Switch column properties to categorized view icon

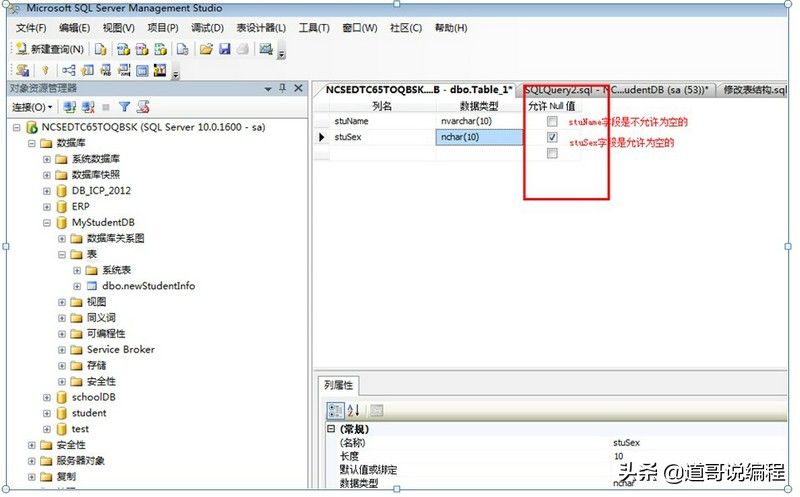(x=337, y=410)
